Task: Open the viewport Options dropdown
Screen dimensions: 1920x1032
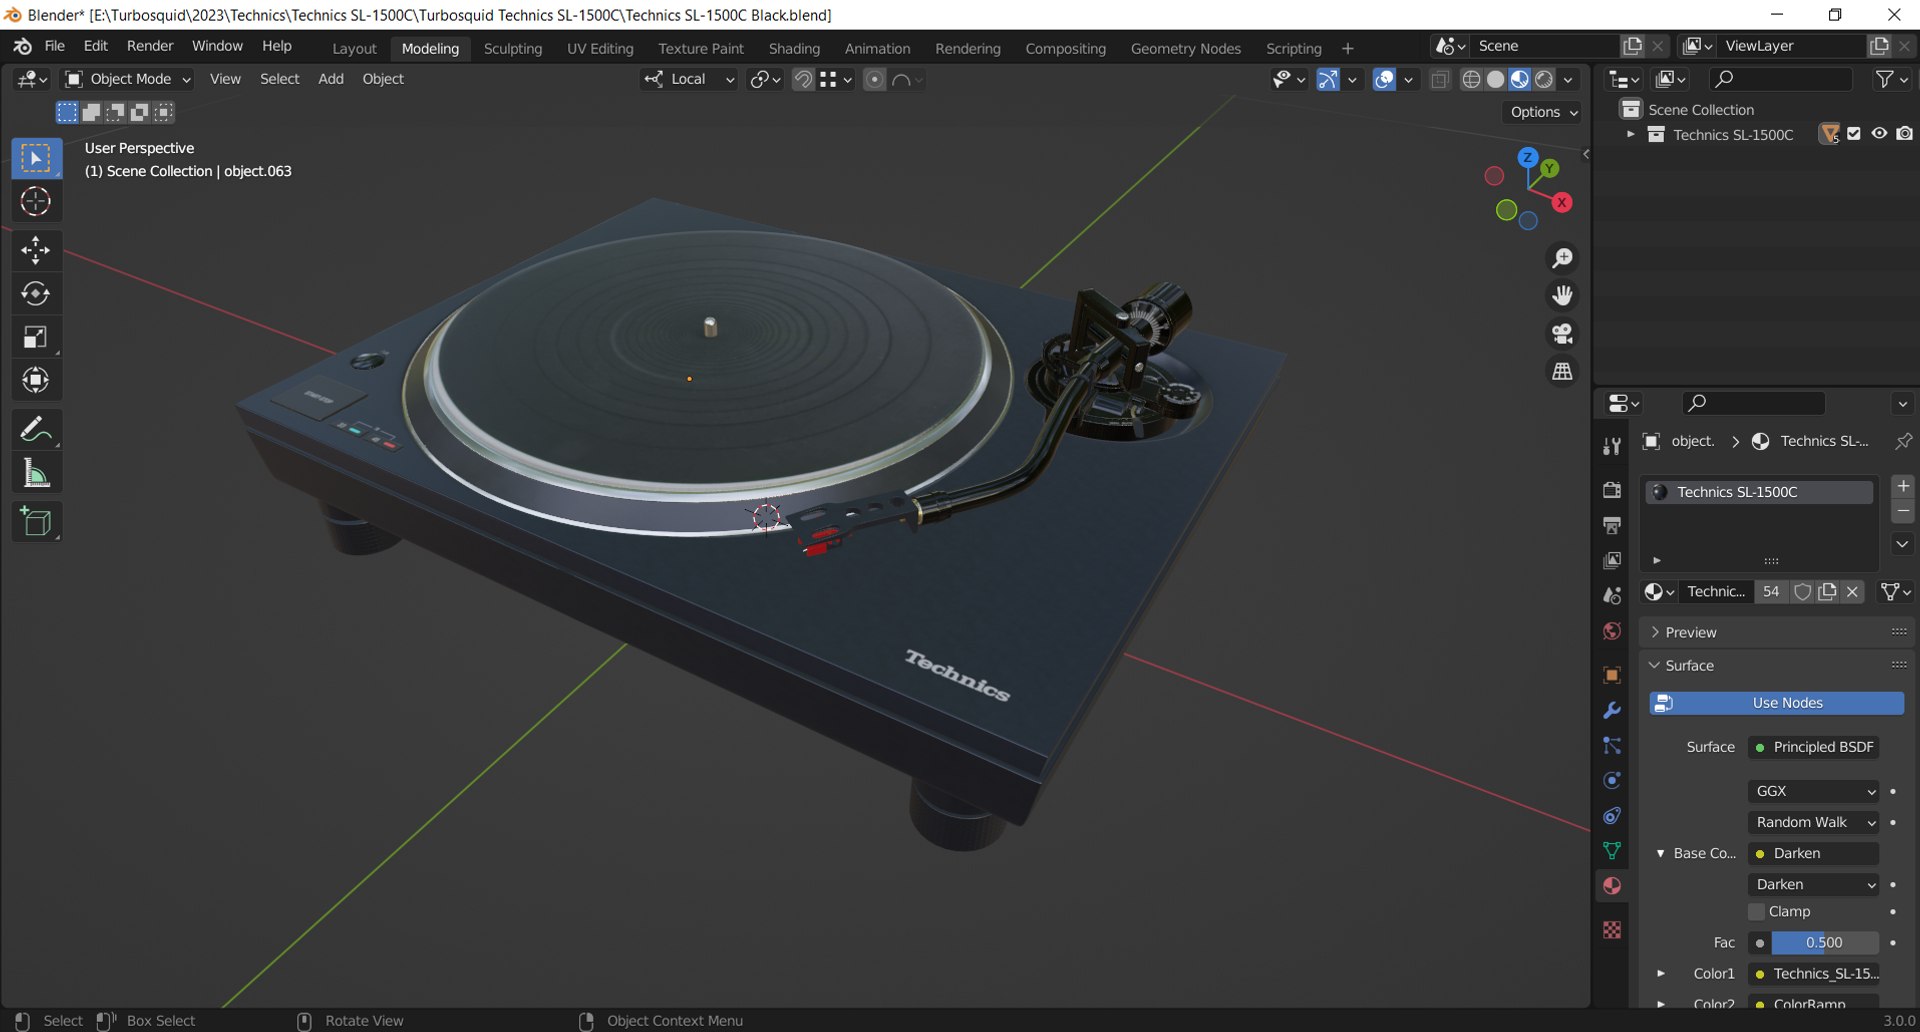Action: (x=1543, y=112)
